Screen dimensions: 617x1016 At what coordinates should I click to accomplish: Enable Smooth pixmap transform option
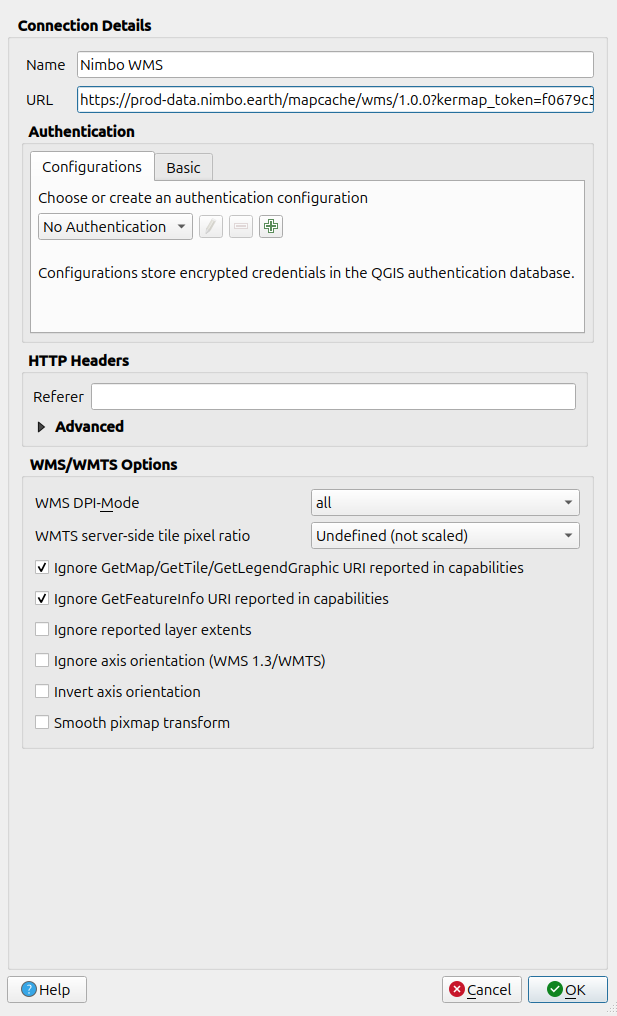pos(42,723)
